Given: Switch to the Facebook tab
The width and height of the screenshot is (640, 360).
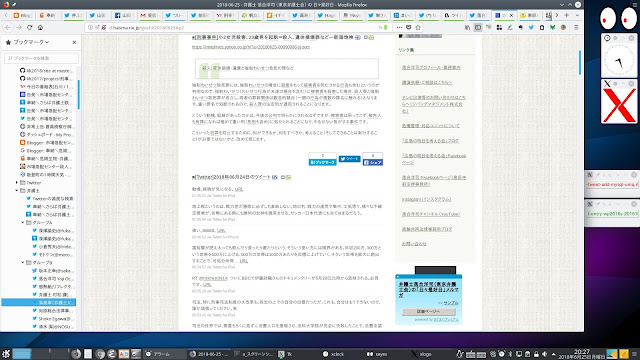Looking at the screenshot, I should (123, 15).
